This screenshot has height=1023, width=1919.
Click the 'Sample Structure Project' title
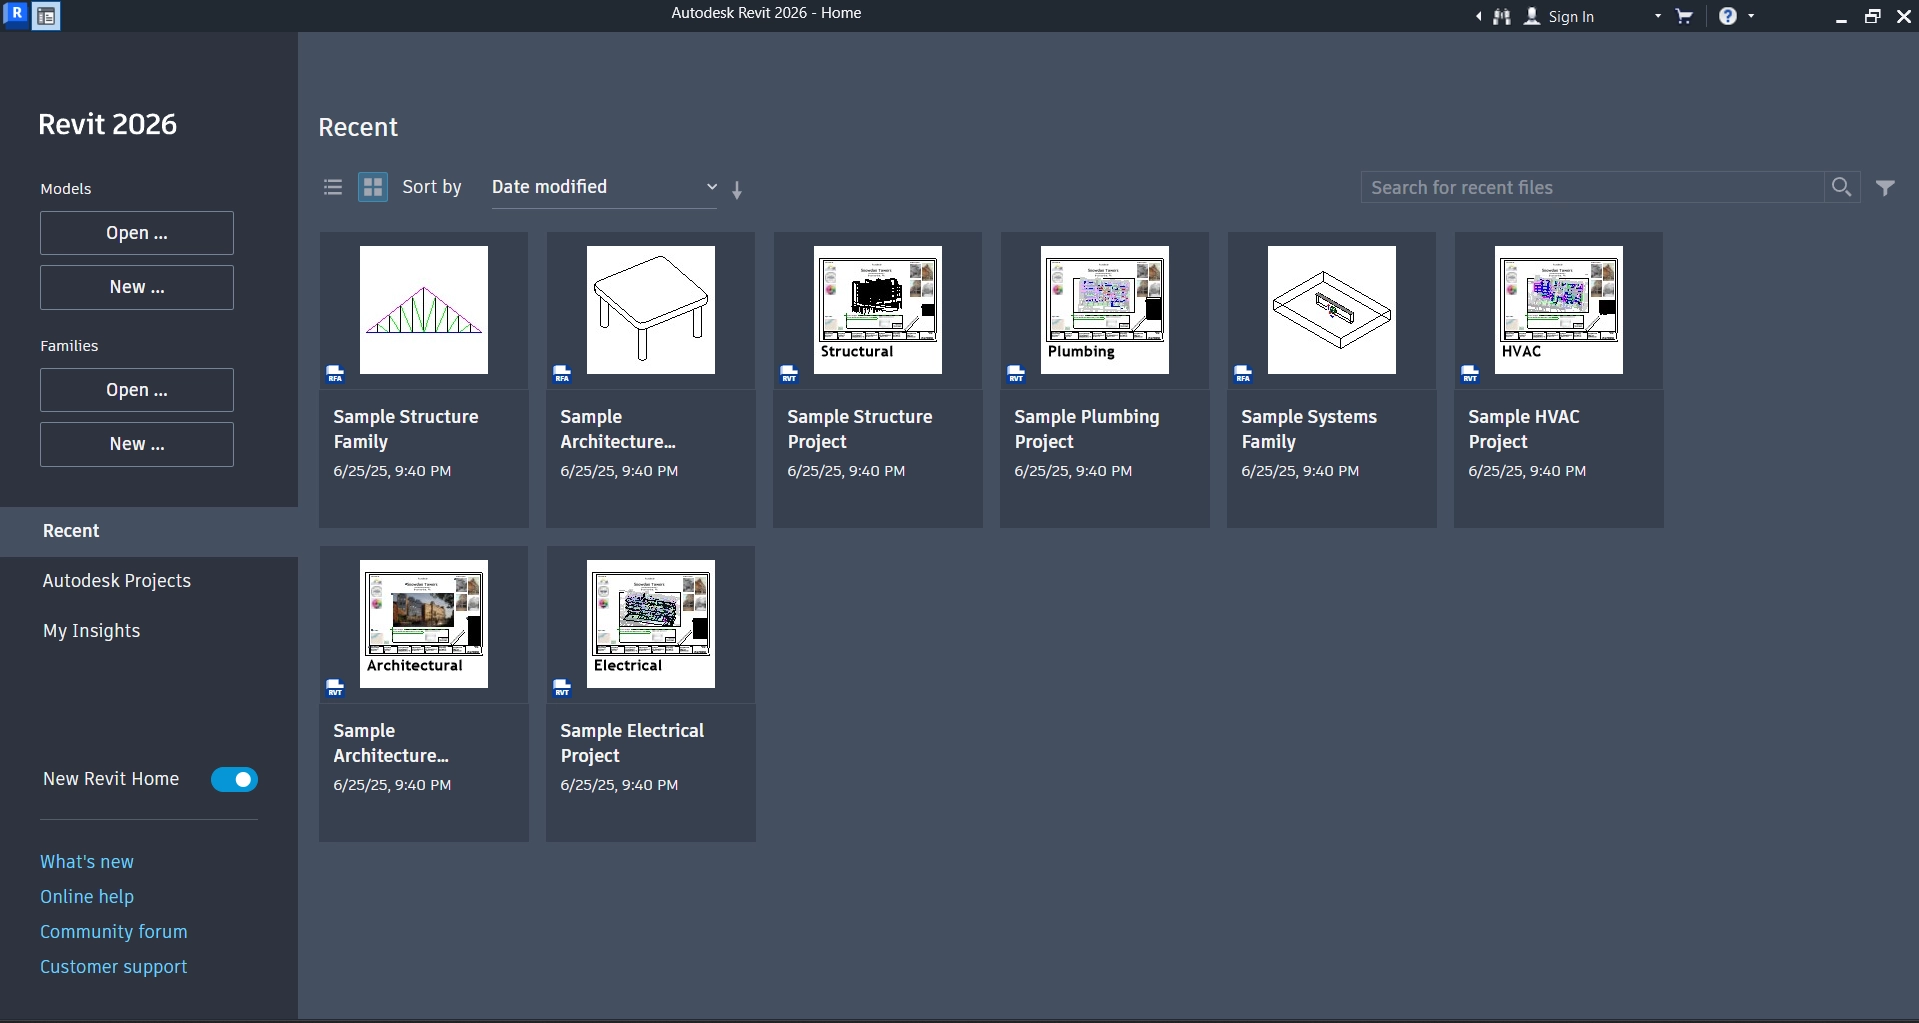(860, 429)
